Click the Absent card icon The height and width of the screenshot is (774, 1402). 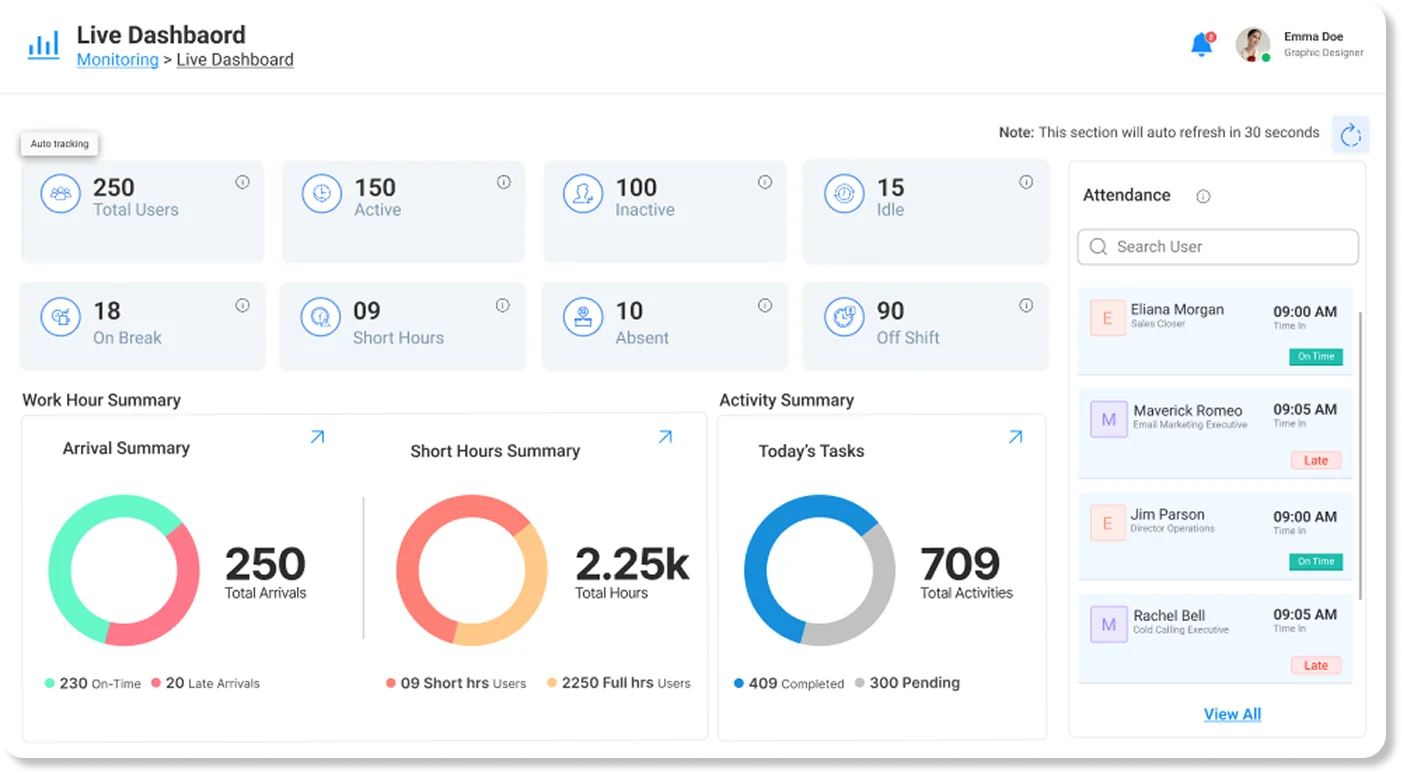tap(582, 317)
